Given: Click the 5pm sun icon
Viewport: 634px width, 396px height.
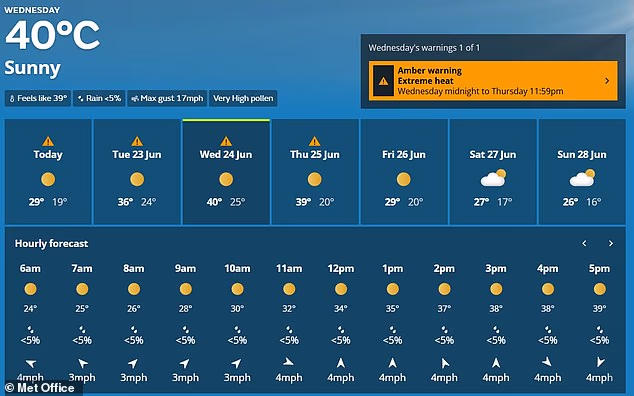Looking at the screenshot, I should coord(600,289).
